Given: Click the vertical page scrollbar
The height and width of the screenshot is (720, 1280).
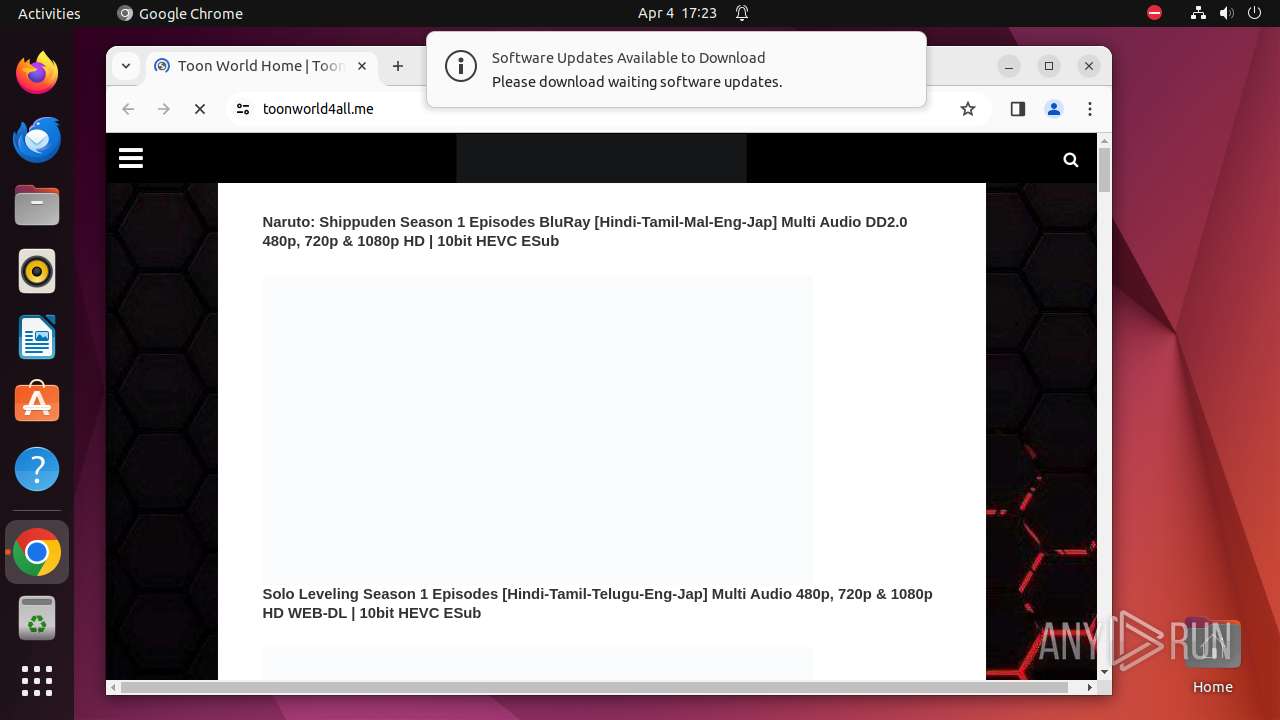Looking at the screenshot, I should (x=1104, y=170).
